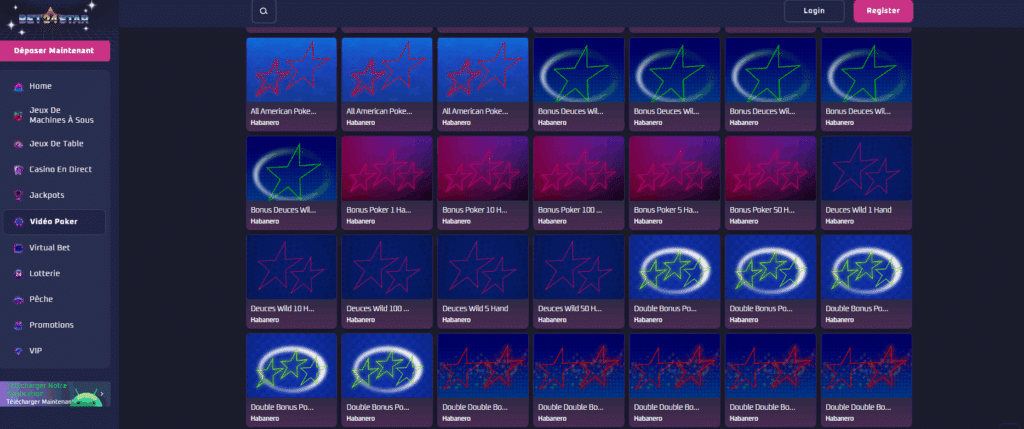Click the cherry slot machines icon
1024x429 pixels.
point(18,116)
